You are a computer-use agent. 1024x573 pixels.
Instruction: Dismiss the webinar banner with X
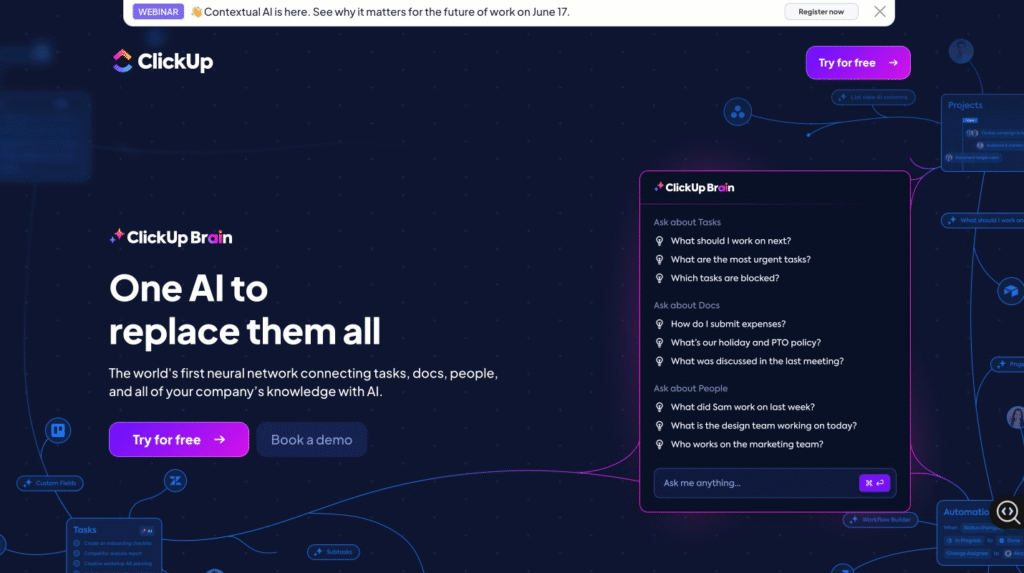[x=880, y=12]
